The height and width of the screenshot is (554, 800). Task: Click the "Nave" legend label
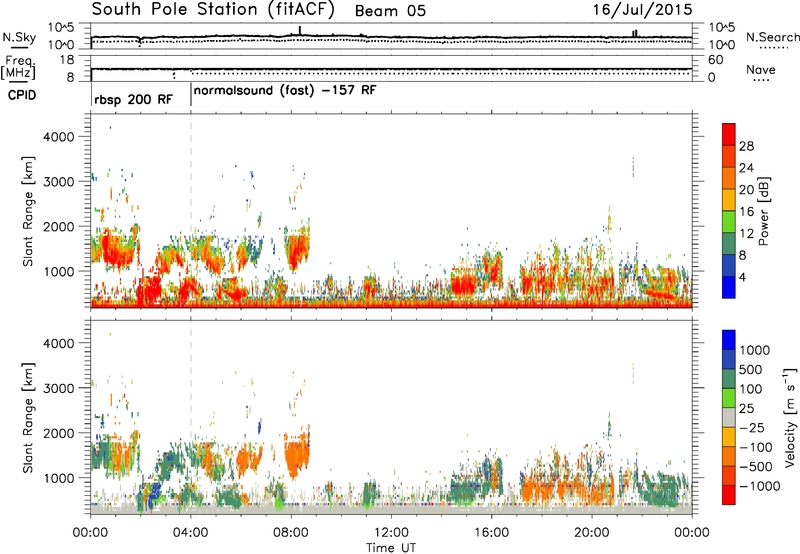[760, 70]
